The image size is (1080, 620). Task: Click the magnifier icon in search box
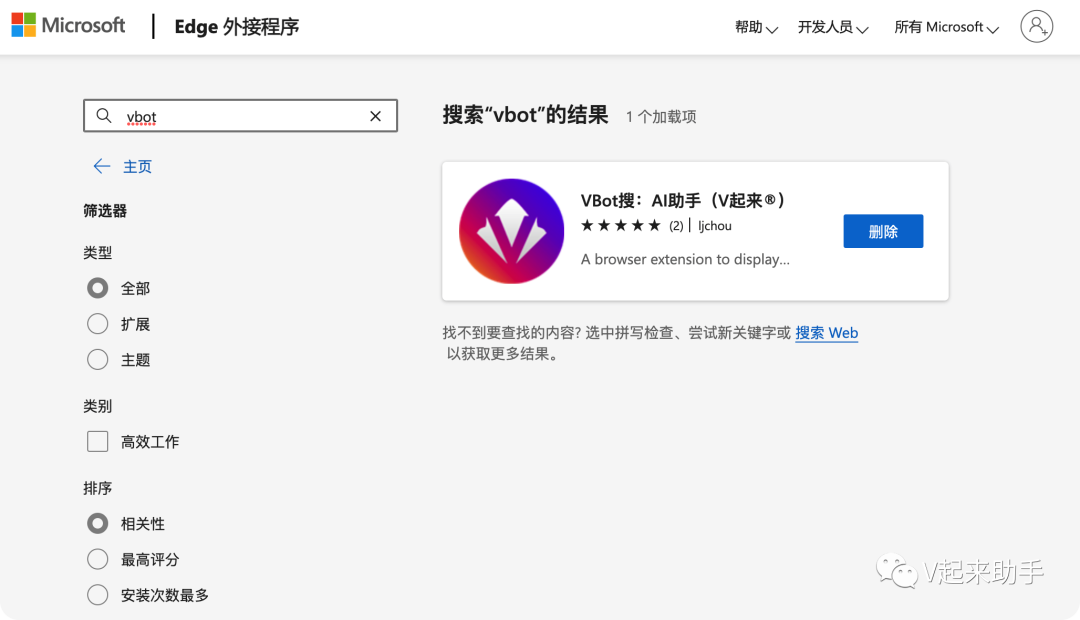(104, 115)
